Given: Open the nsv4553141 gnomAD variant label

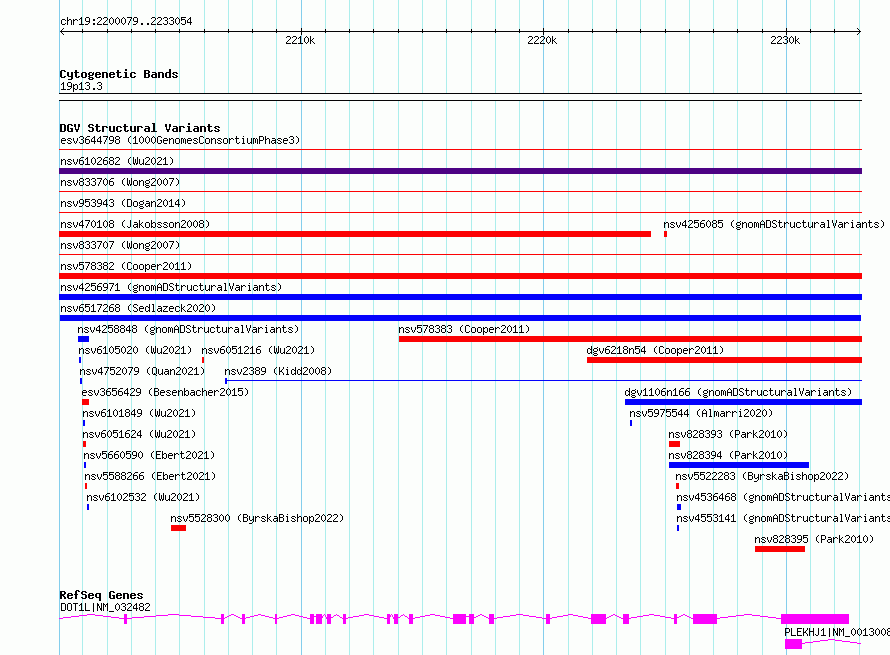Looking at the screenshot, I should [x=783, y=518].
